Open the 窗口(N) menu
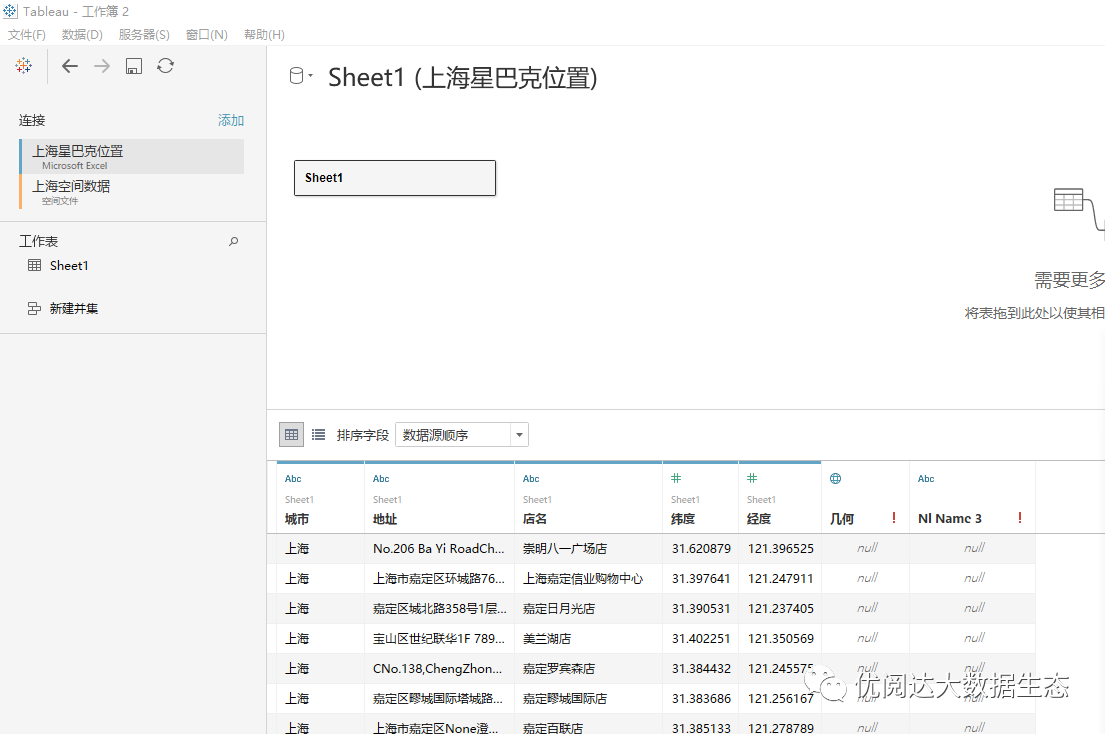 coord(206,35)
